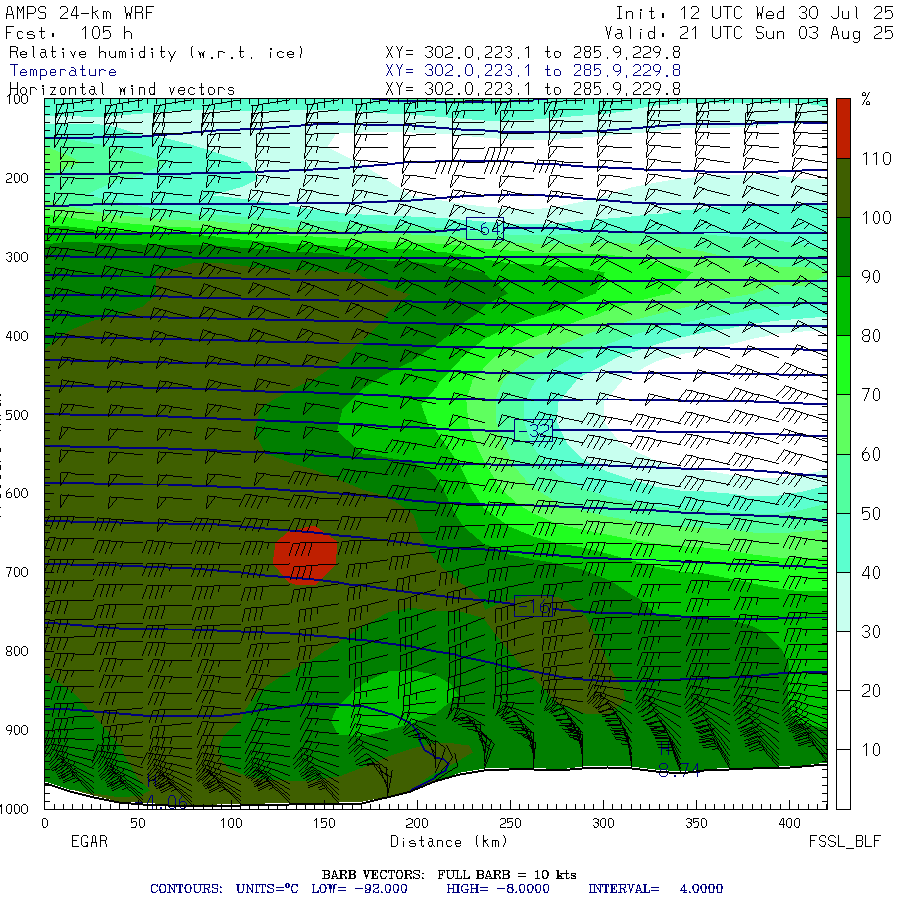Click the 'Horizontal wind vectors' label
The image size is (900, 900).
click(x=122, y=90)
